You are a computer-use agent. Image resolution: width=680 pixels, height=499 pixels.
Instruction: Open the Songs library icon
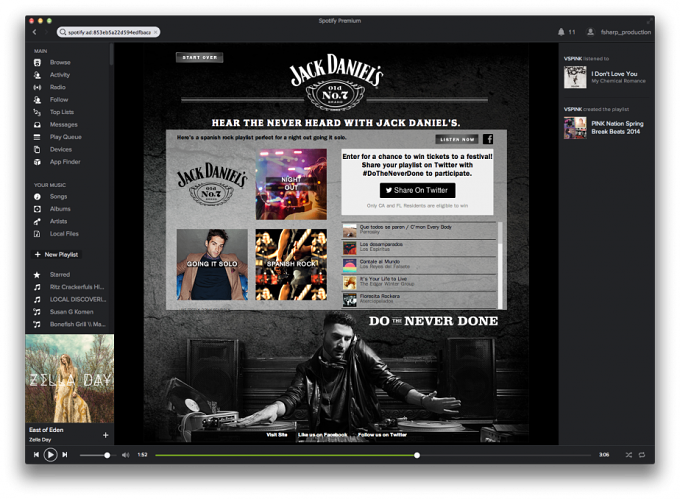[x=37, y=197]
